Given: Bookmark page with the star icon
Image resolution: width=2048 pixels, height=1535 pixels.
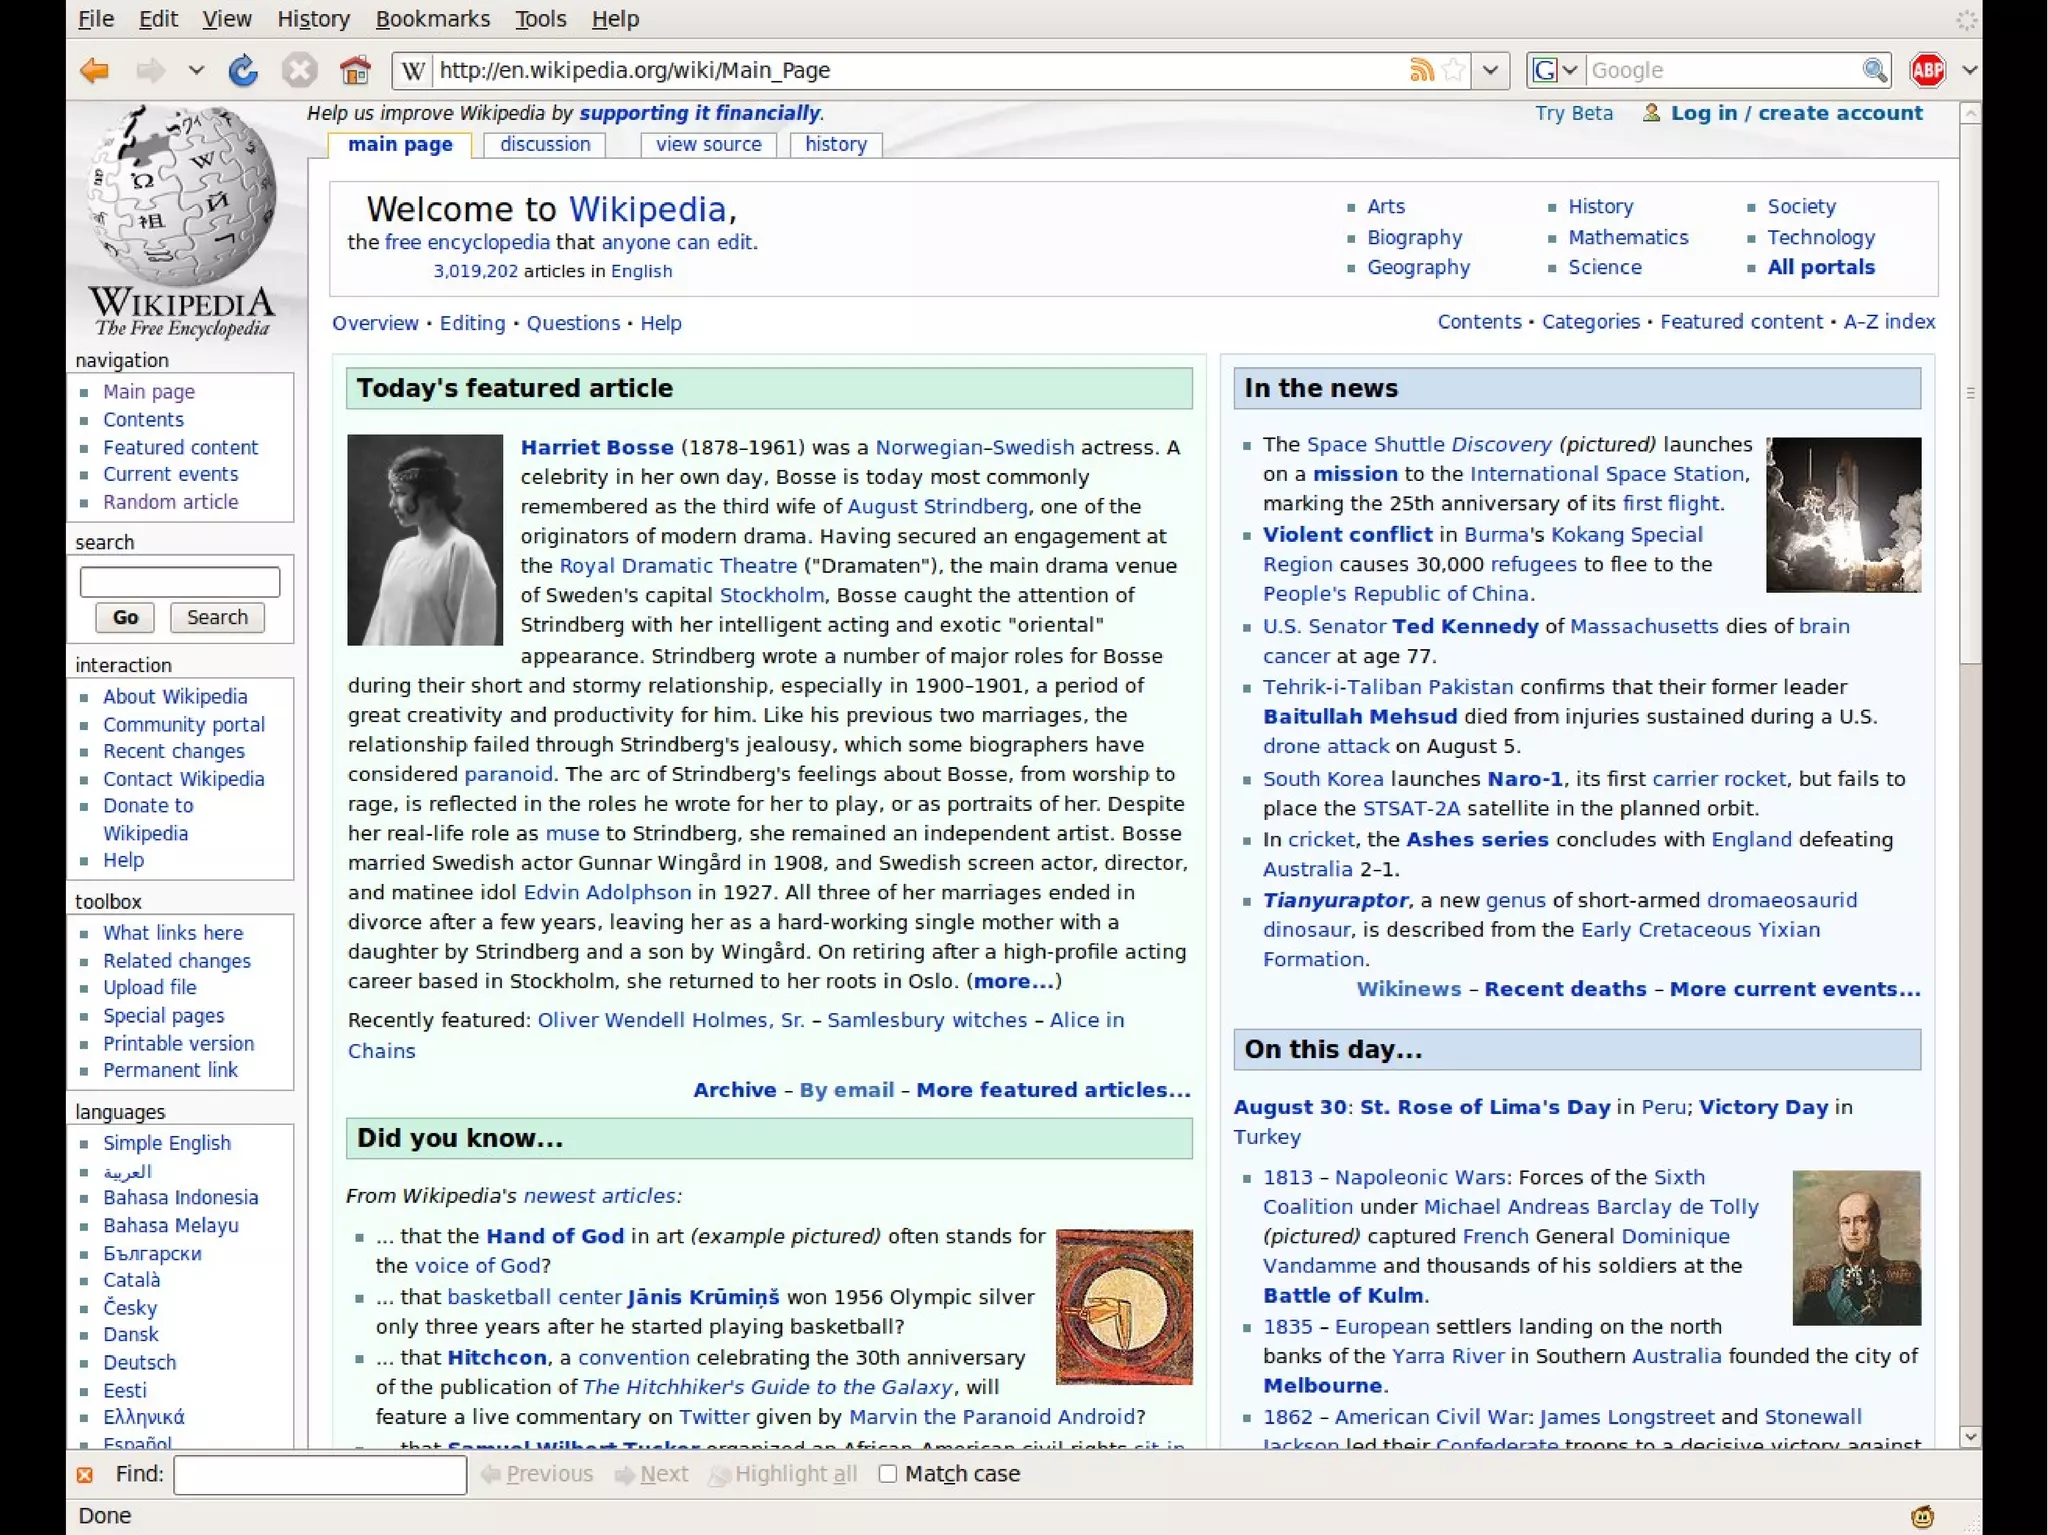Looking at the screenshot, I should tap(1454, 70).
